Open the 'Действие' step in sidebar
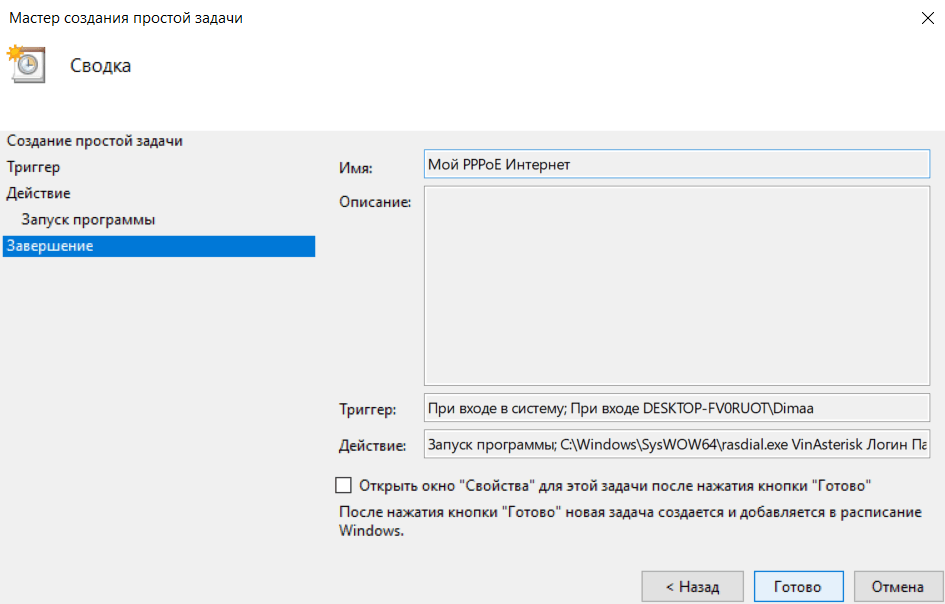Screen dimensions: 945x604 click(38, 193)
